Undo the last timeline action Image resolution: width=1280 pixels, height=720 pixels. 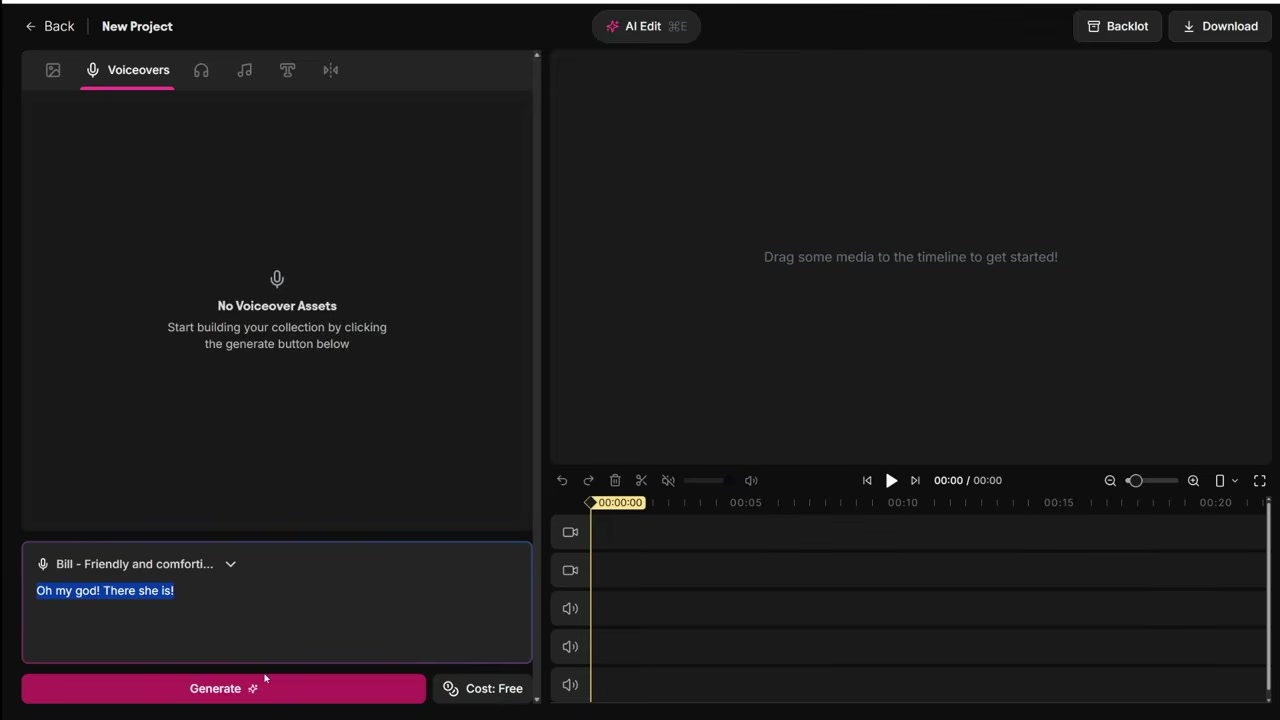tap(562, 481)
